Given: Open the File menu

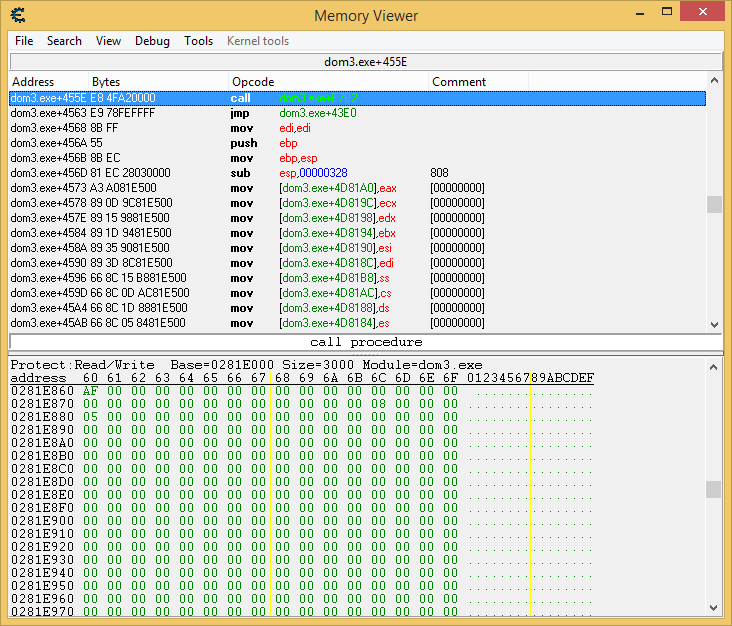Looking at the screenshot, I should click(24, 41).
